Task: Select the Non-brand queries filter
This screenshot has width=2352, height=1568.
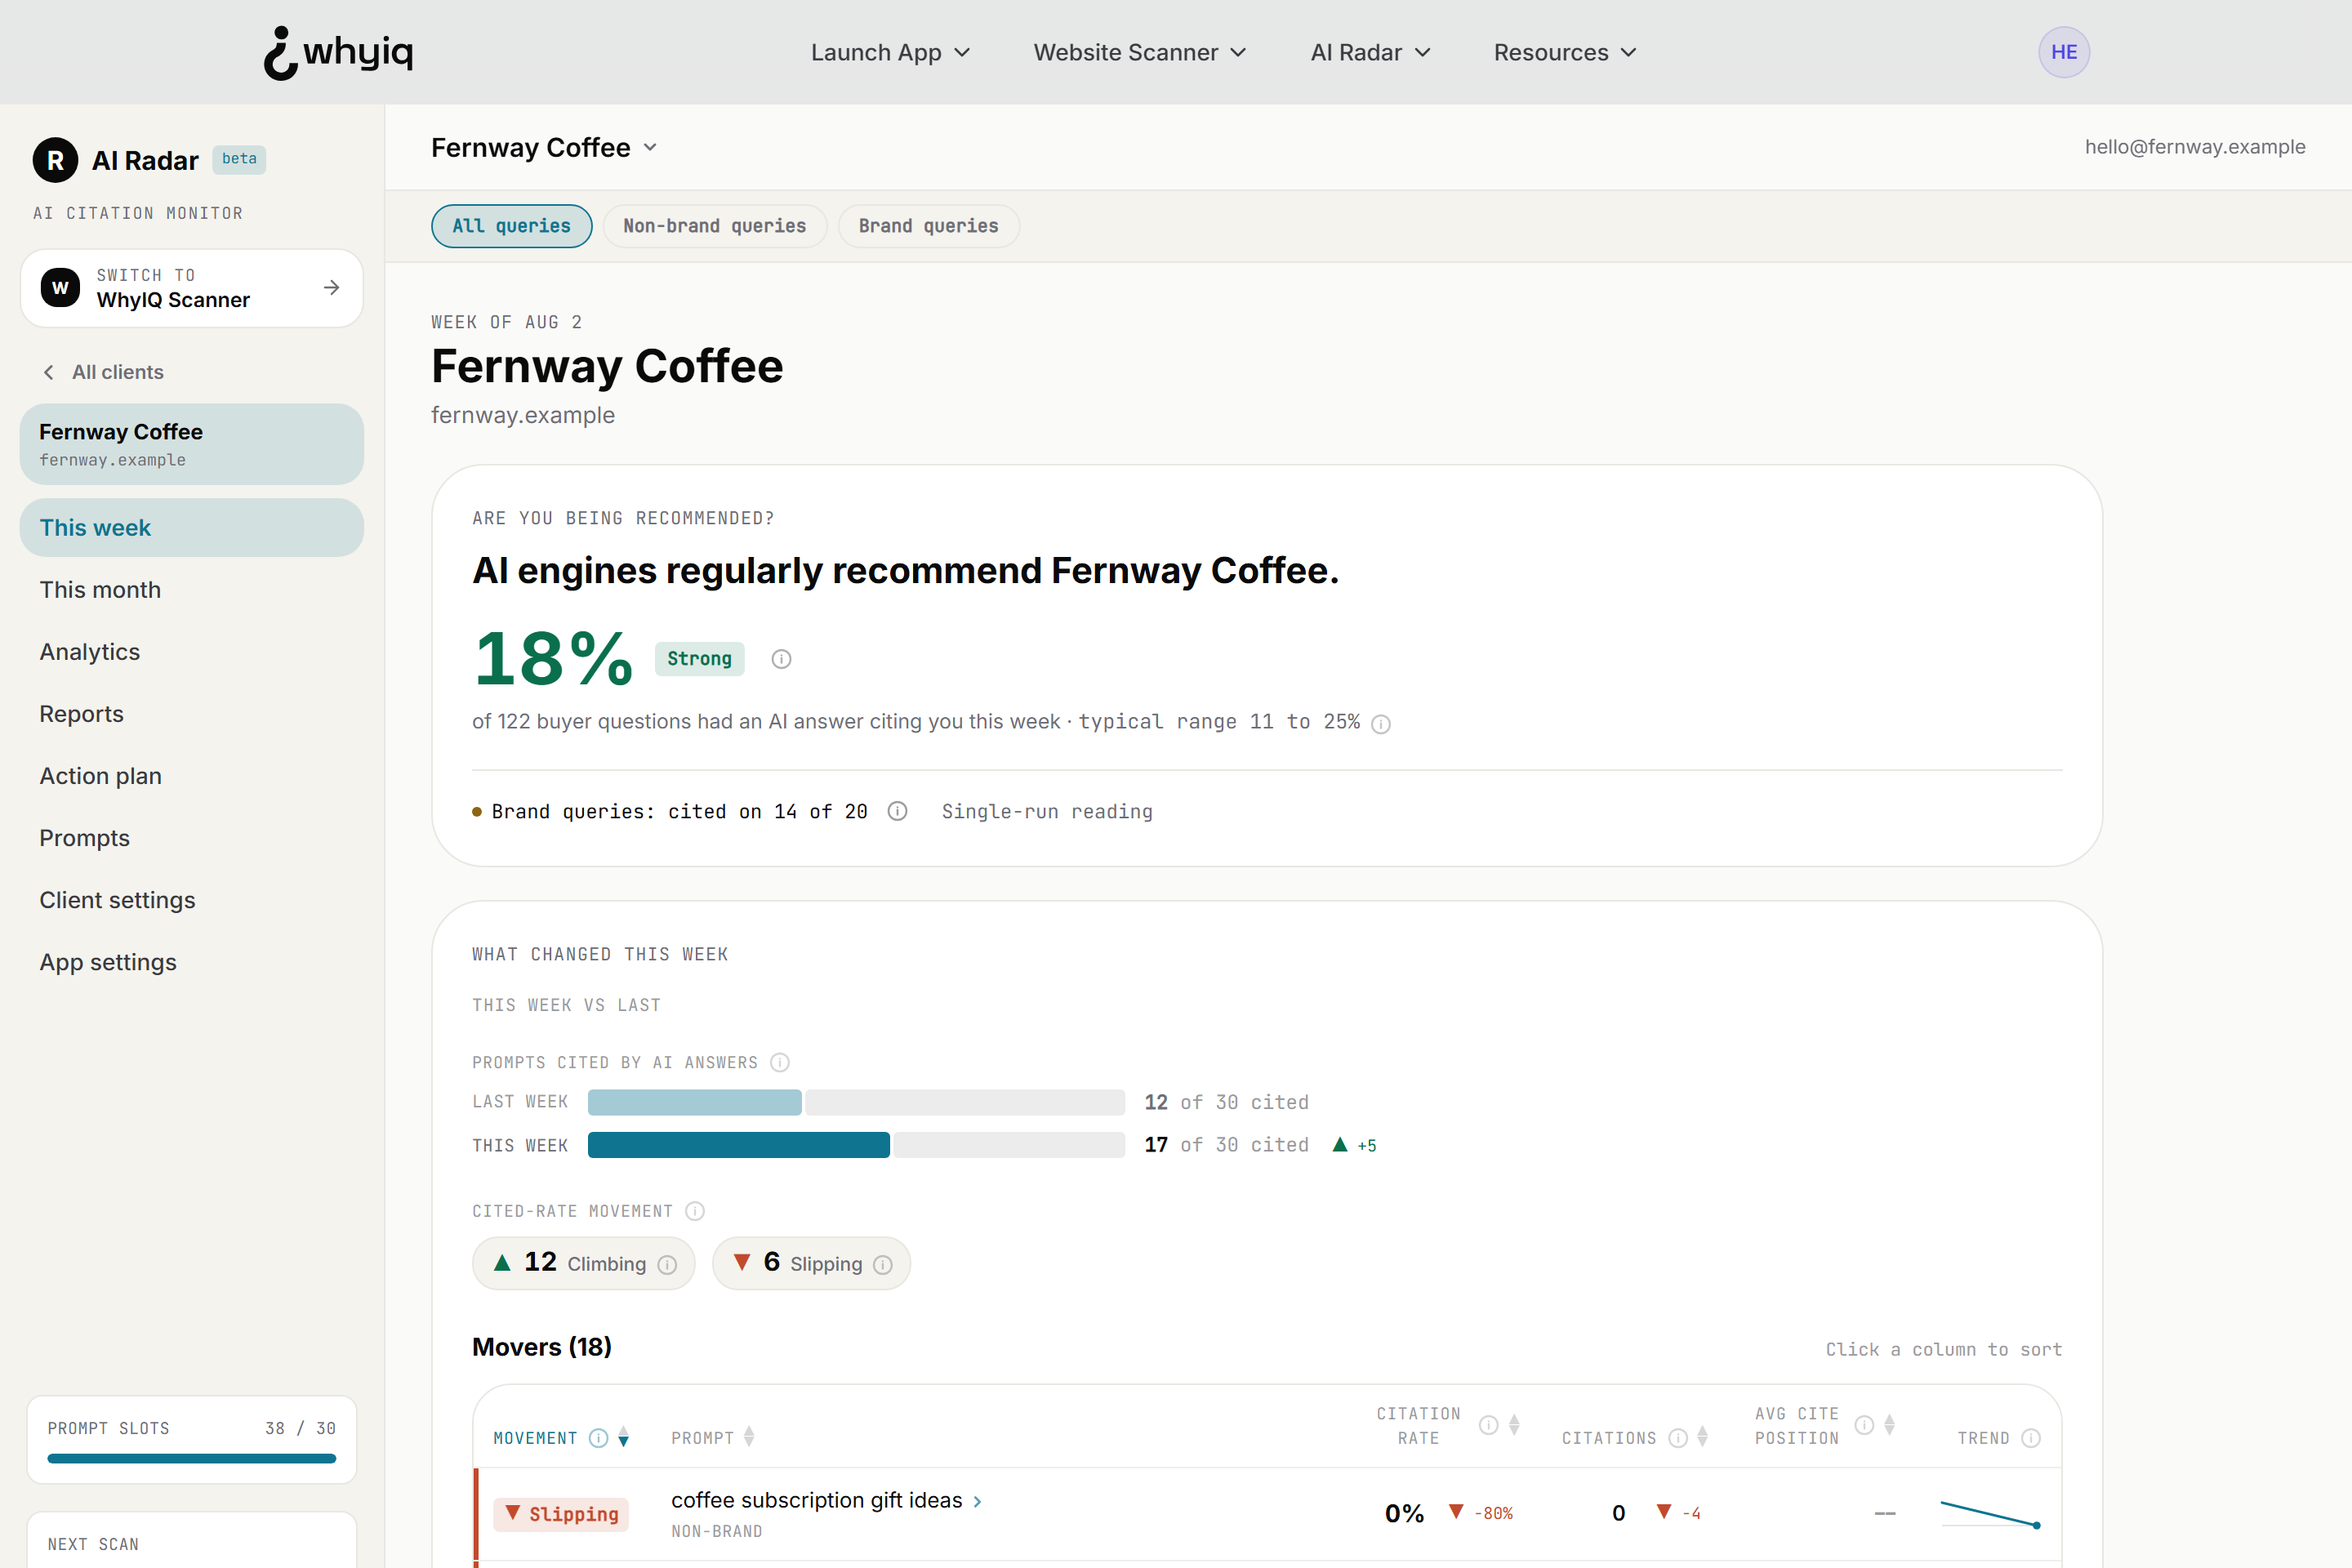Action: click(714, 226)
